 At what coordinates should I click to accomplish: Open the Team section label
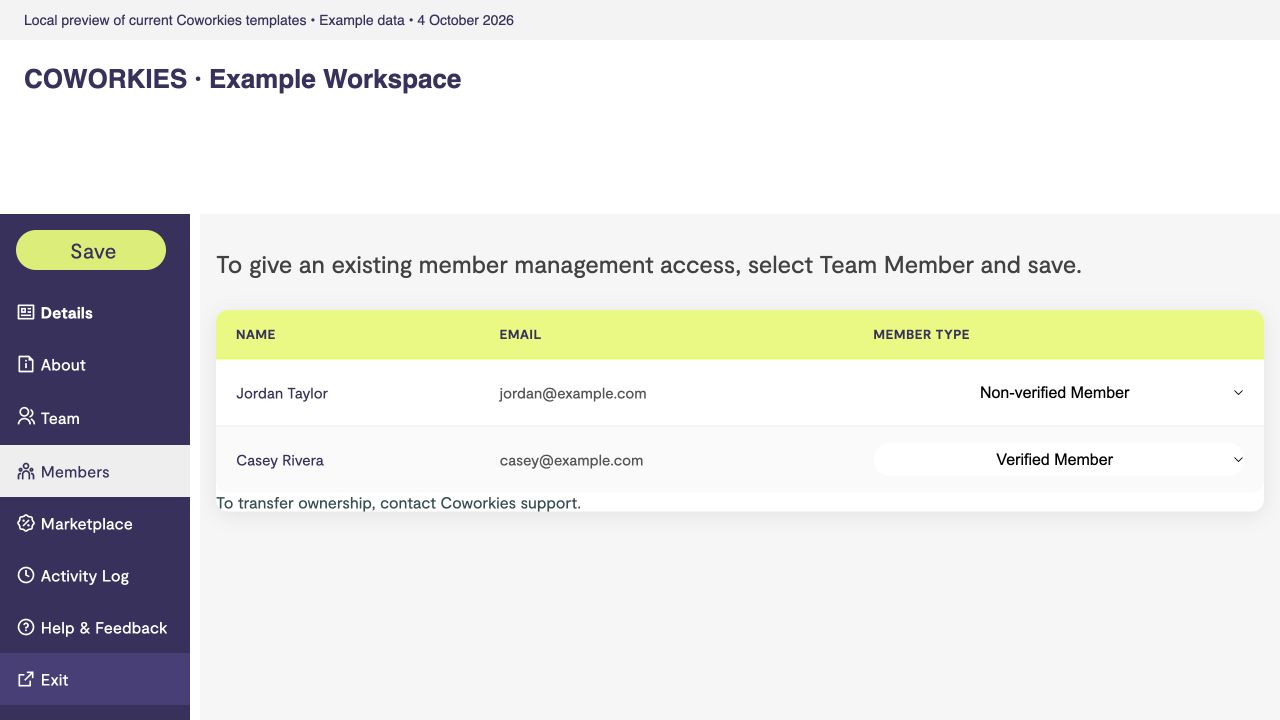[x=60, y=418]
